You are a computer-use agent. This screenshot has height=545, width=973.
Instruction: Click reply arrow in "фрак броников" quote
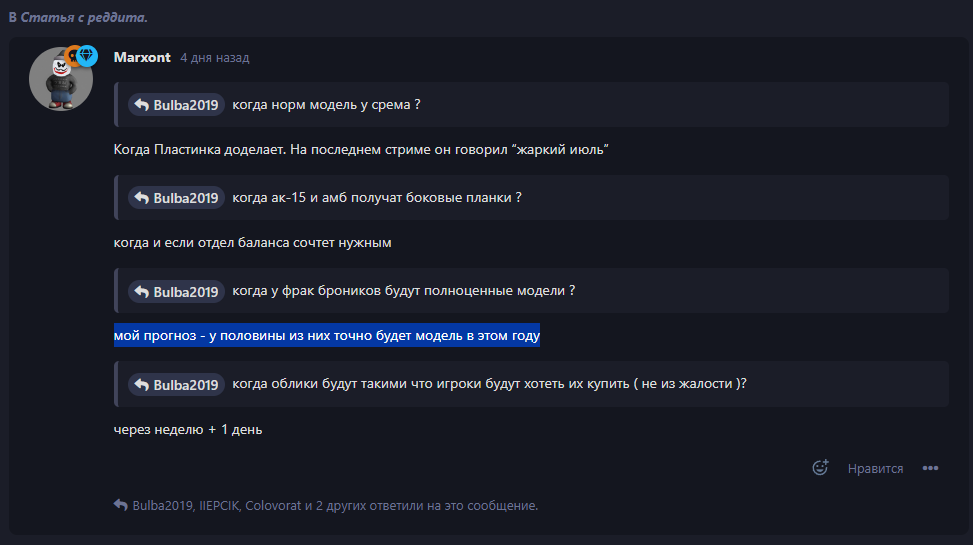pos(142,292)
